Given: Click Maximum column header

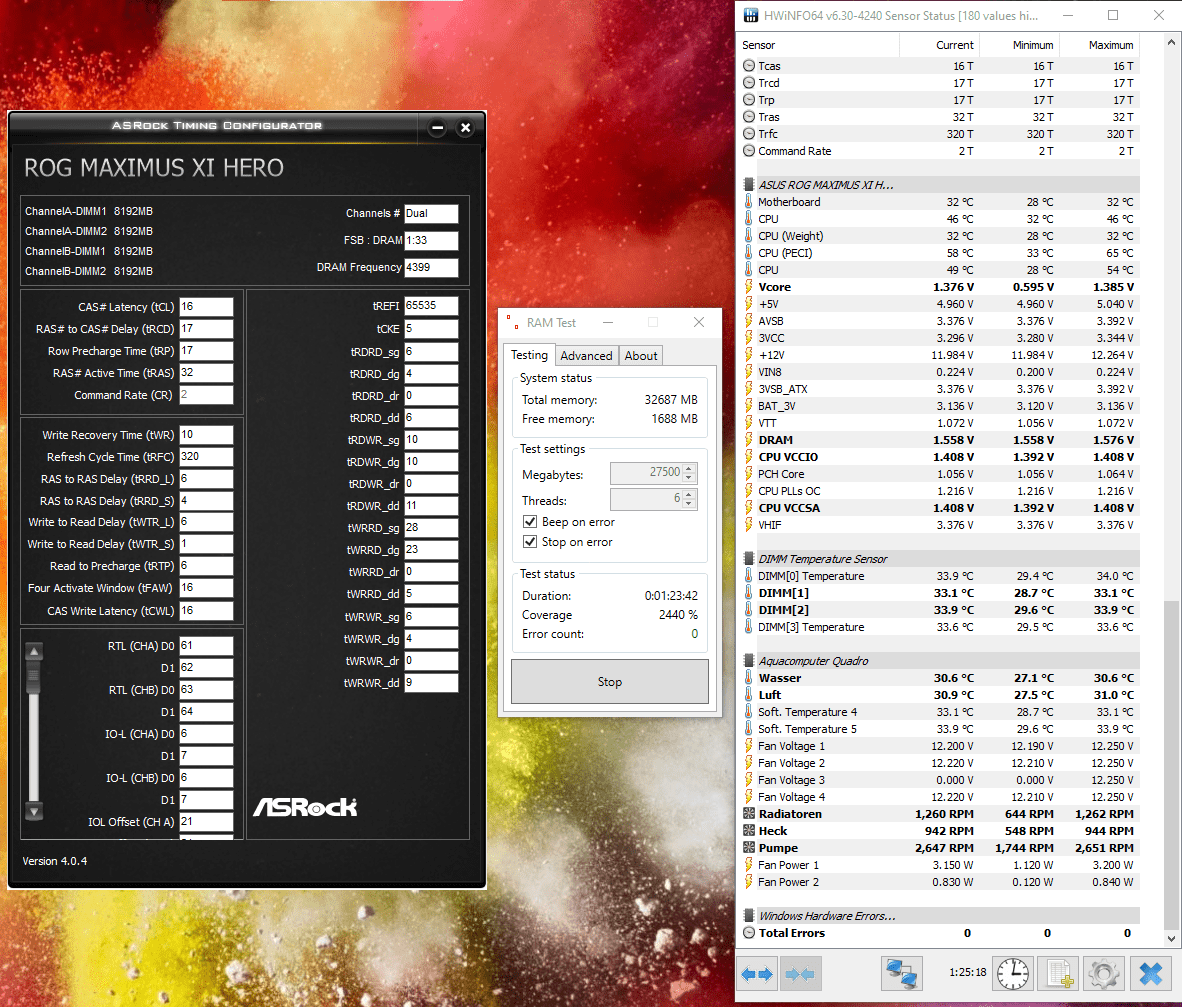Looking at the screenshot, I should point(1099,45).
